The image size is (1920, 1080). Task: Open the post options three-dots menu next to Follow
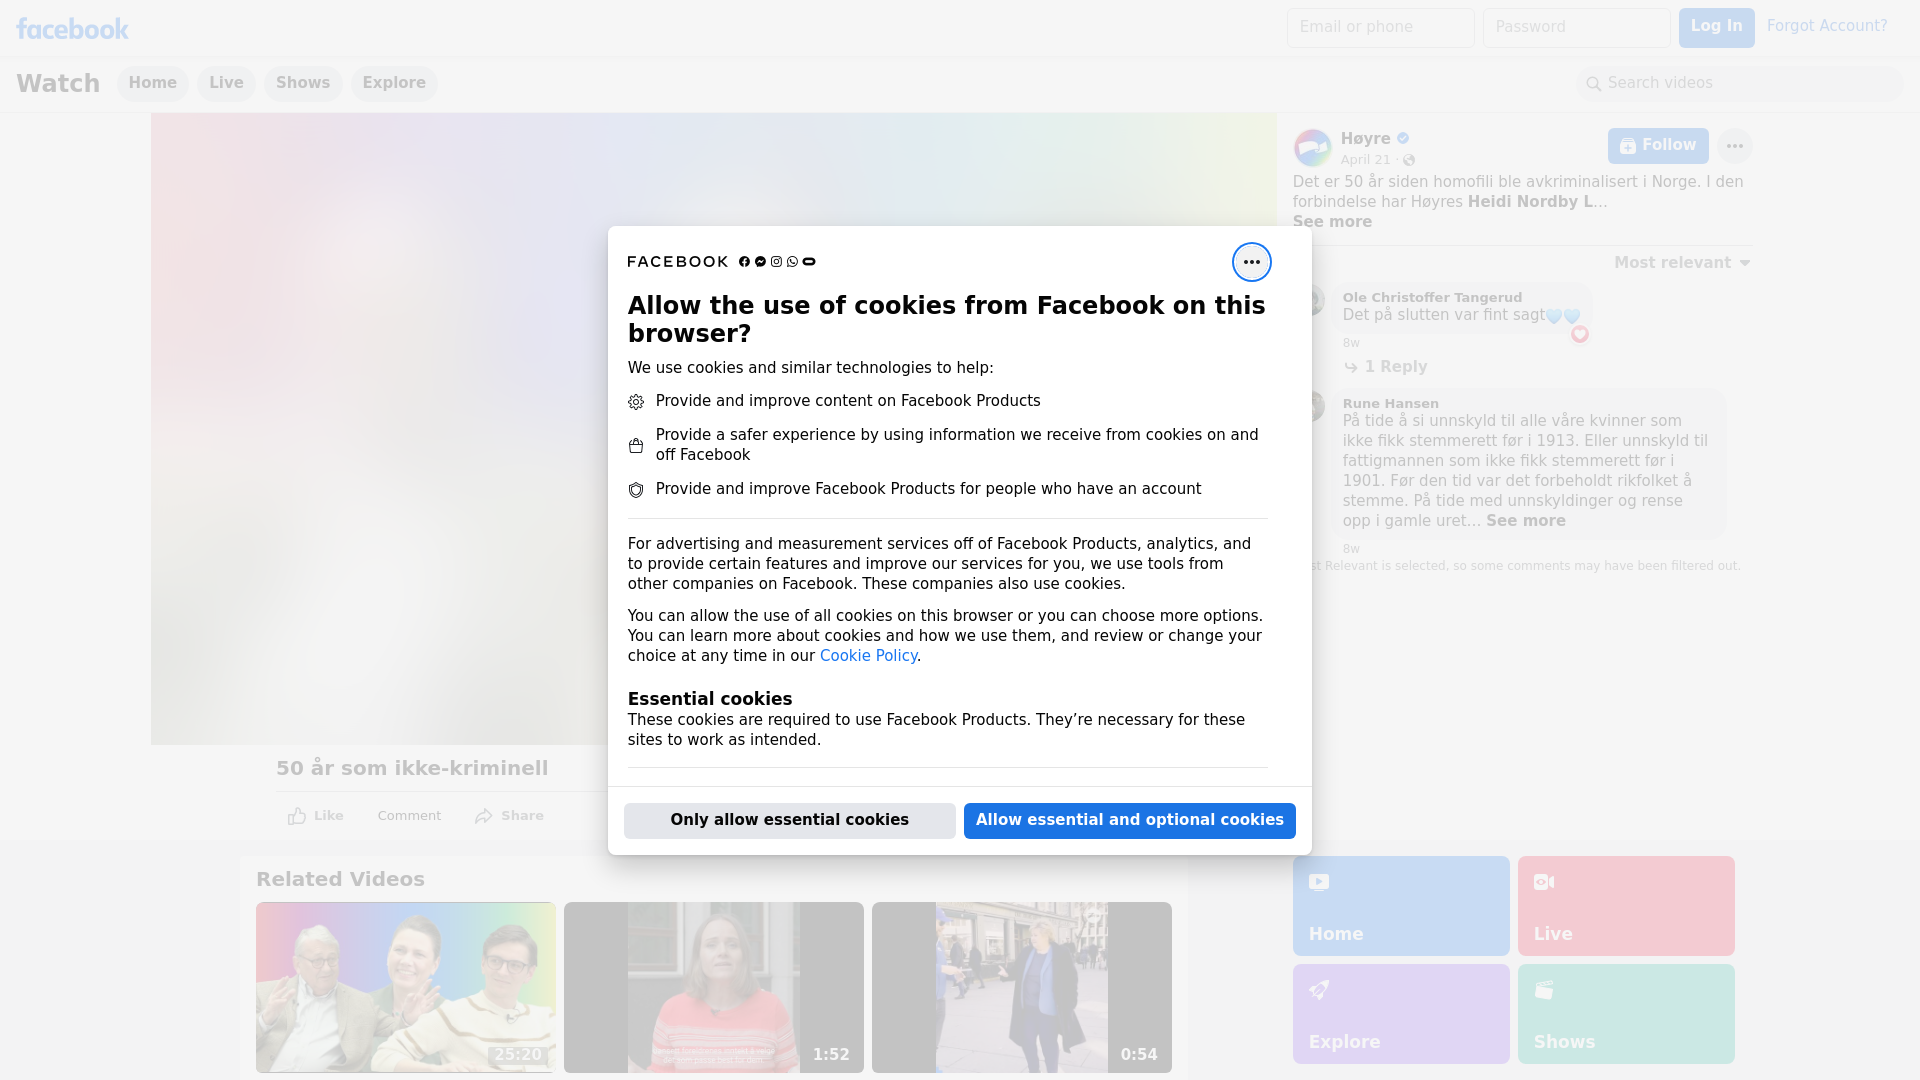pos(1734,146)
